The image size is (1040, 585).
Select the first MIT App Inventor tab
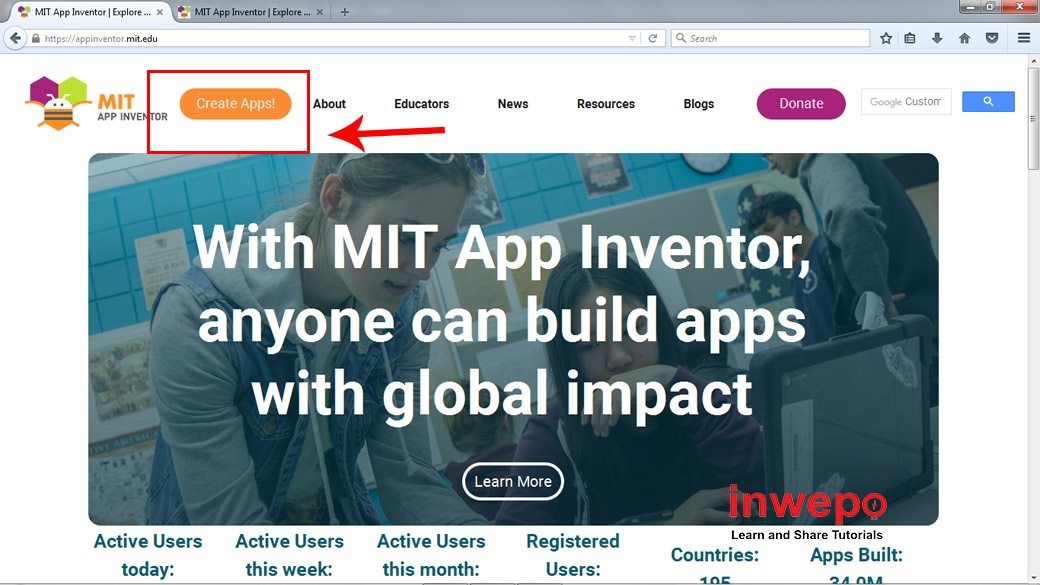(x=92, y=12)
